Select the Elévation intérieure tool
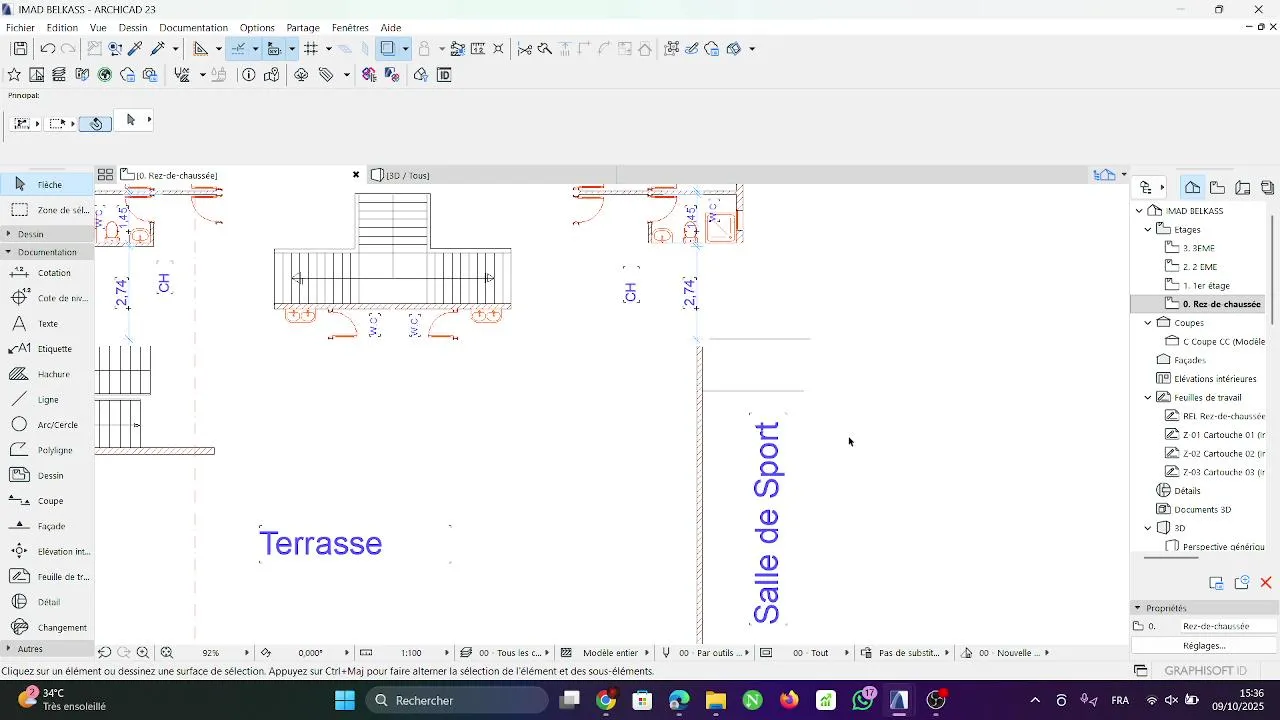Viewport: 1280px width, 720px height. (x=47, y=551)
